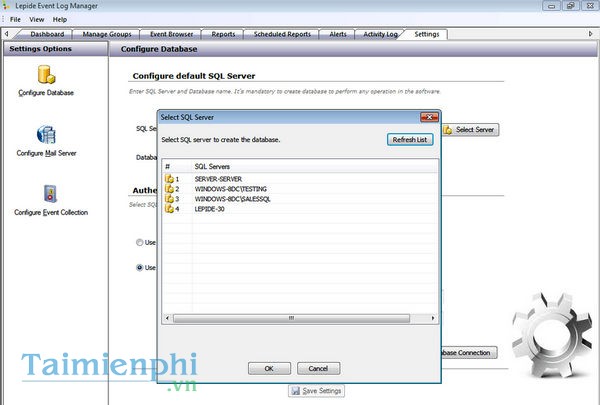600x405 pixels.
Task: Select the upper authentication radio button
Action: tap(140, 242)
